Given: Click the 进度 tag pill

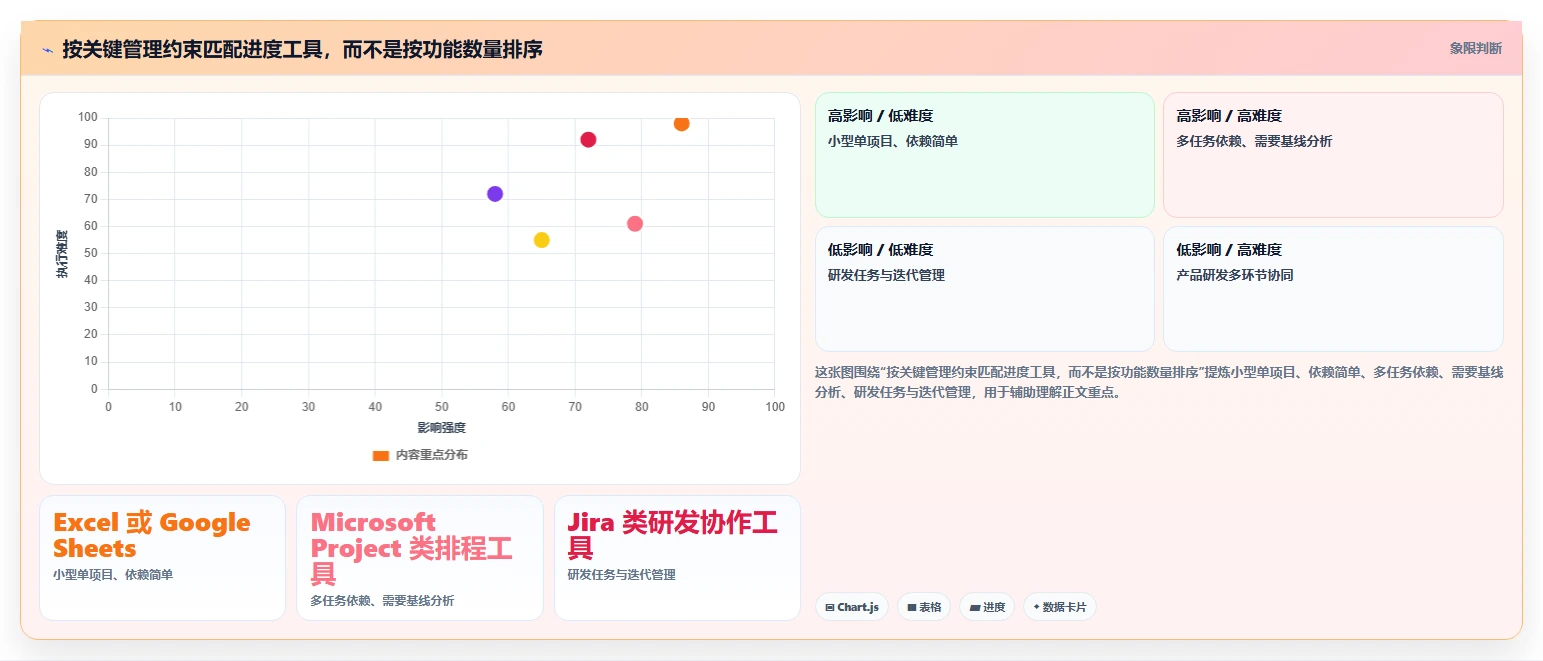Looking at the screenshot, I should [x=987, y=607].
